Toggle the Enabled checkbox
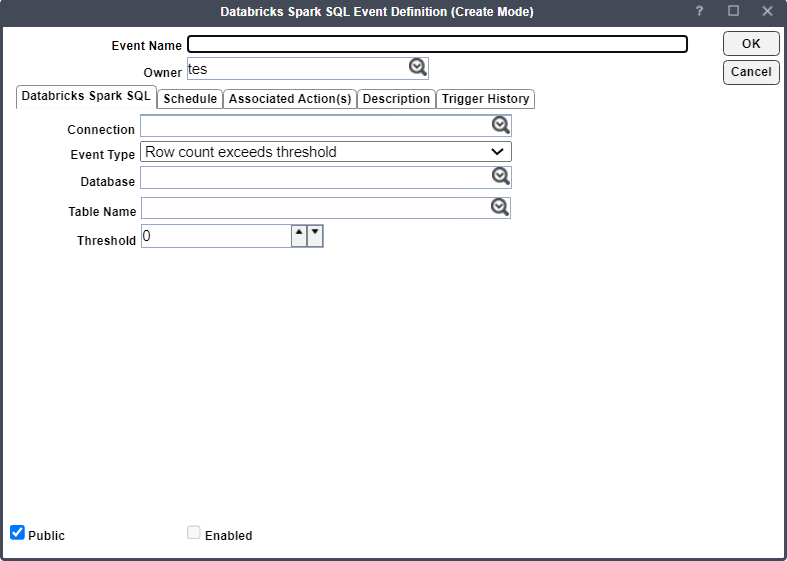787x561 pixels. pyautogui.click(x=194, y=532)
